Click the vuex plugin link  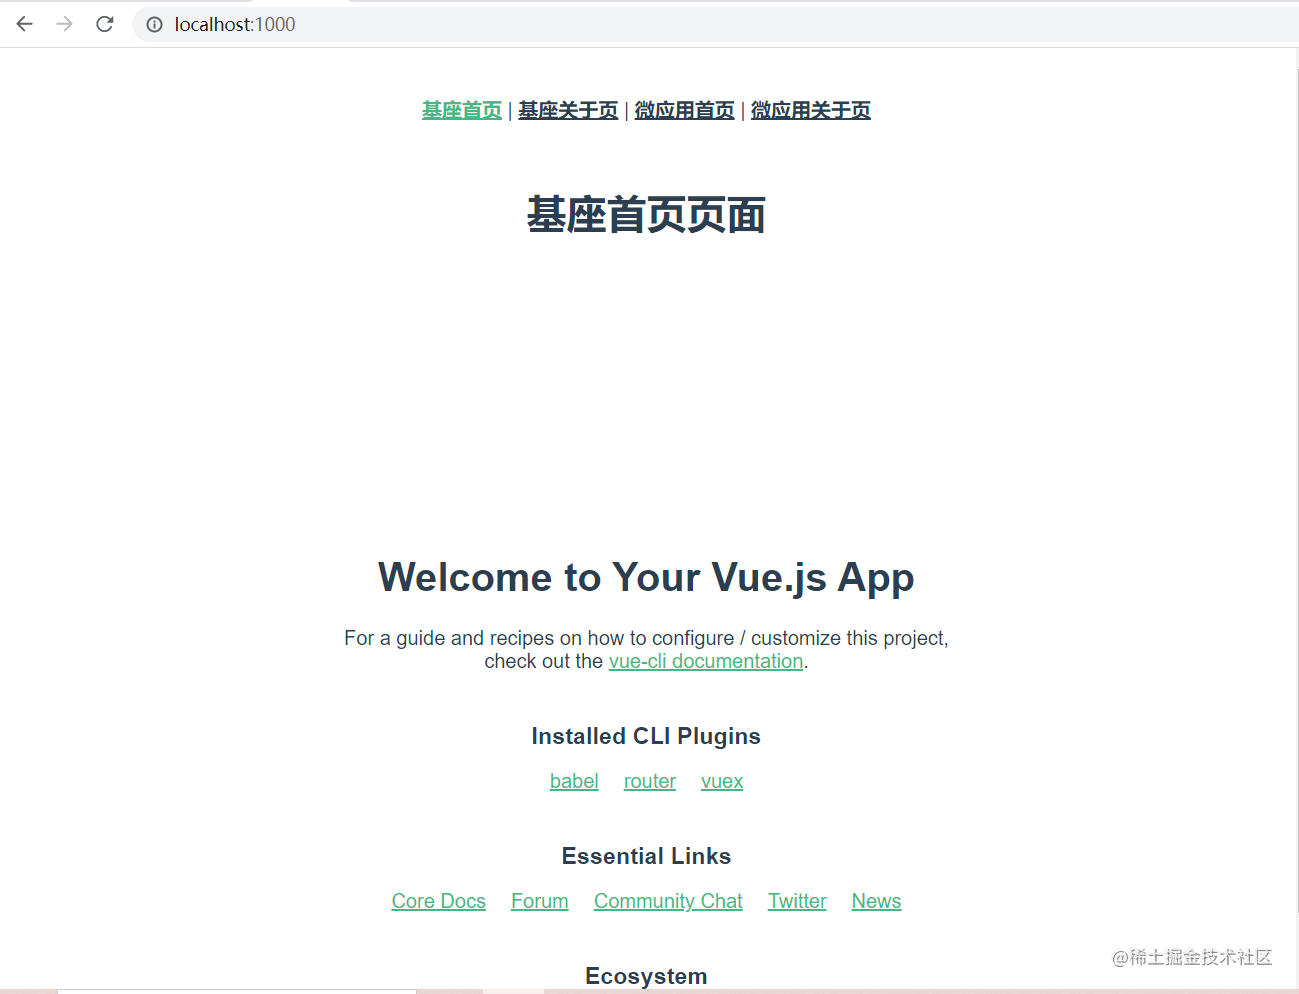(x=722, y=781)
